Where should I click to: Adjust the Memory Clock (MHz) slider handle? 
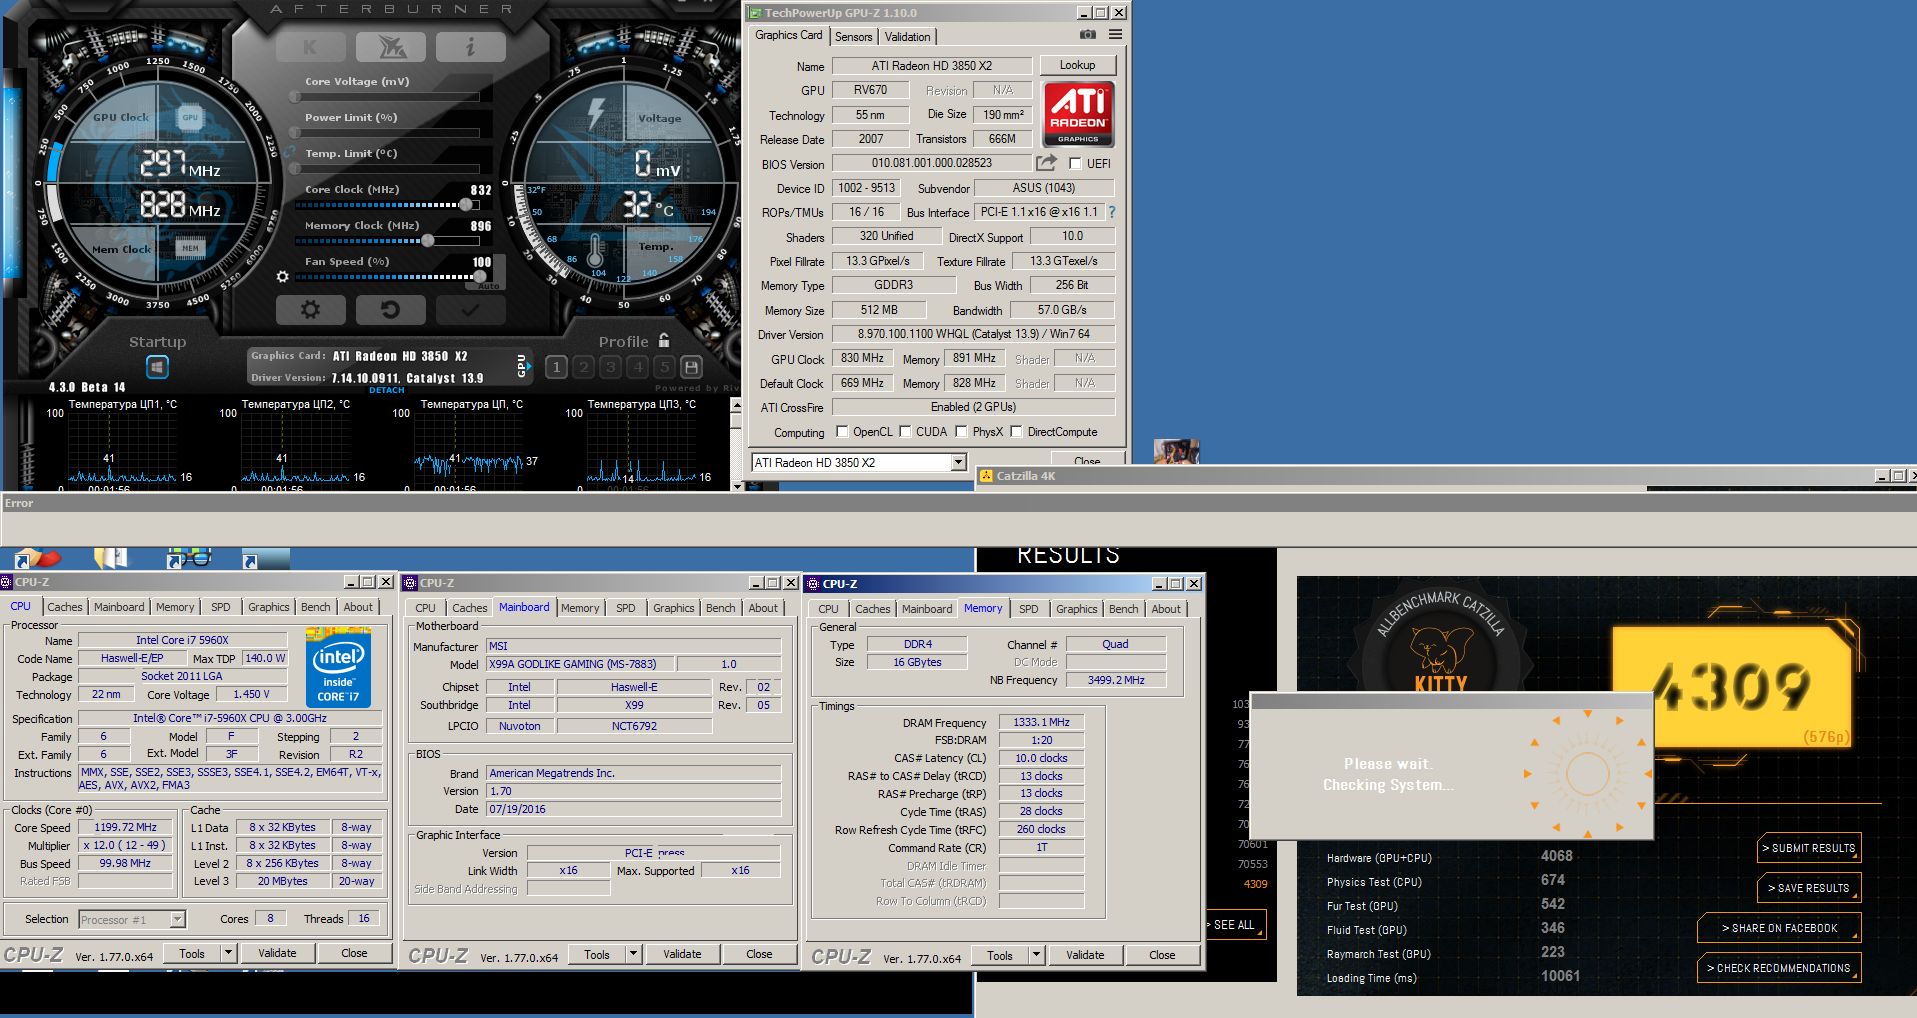click(428, 241)
